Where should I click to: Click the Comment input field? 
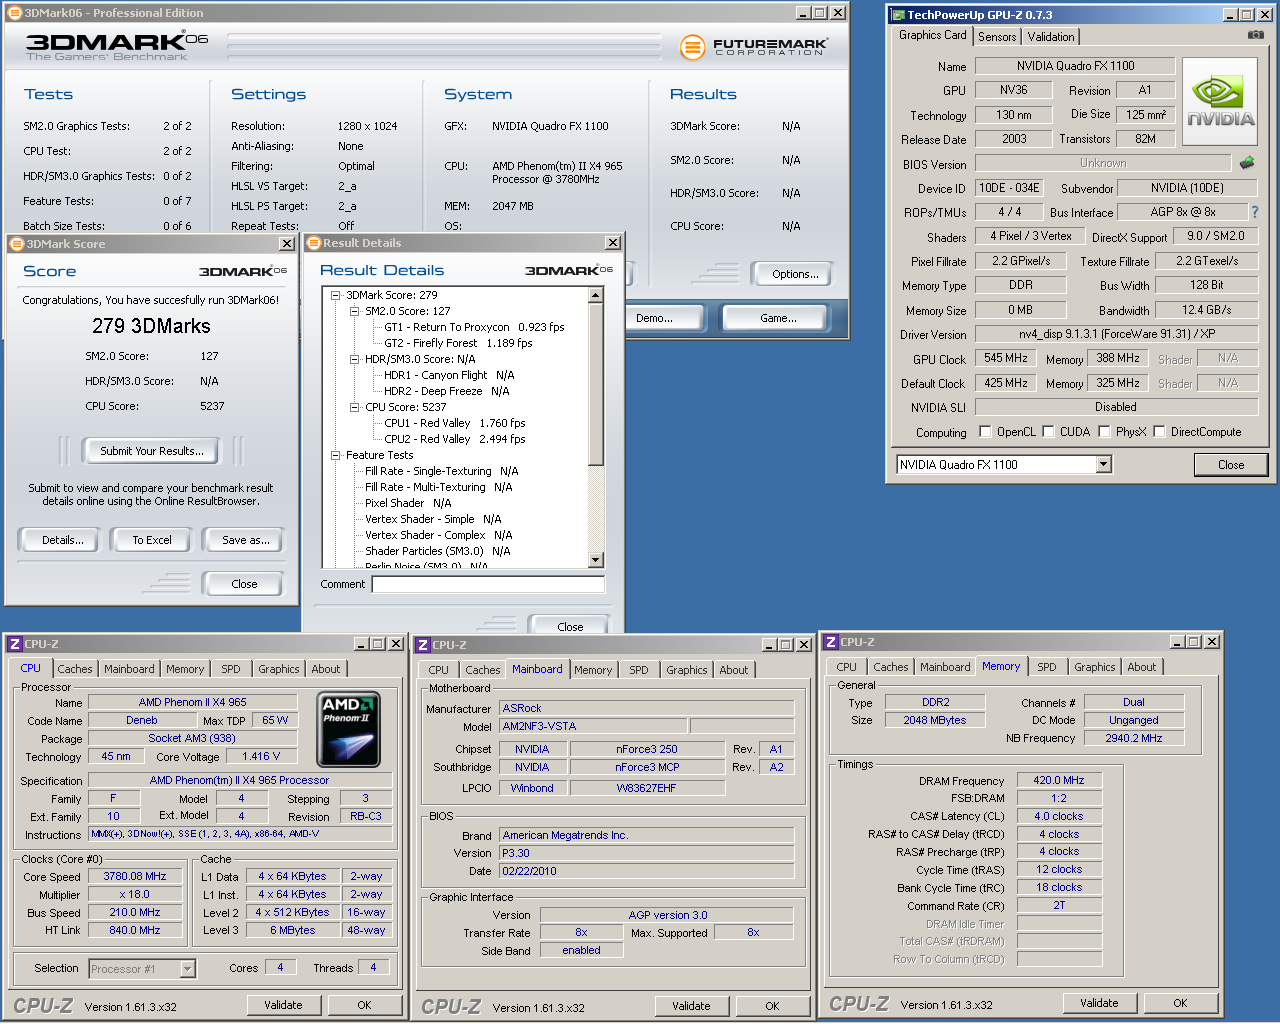pyautogui.click(x=488, y=584)
